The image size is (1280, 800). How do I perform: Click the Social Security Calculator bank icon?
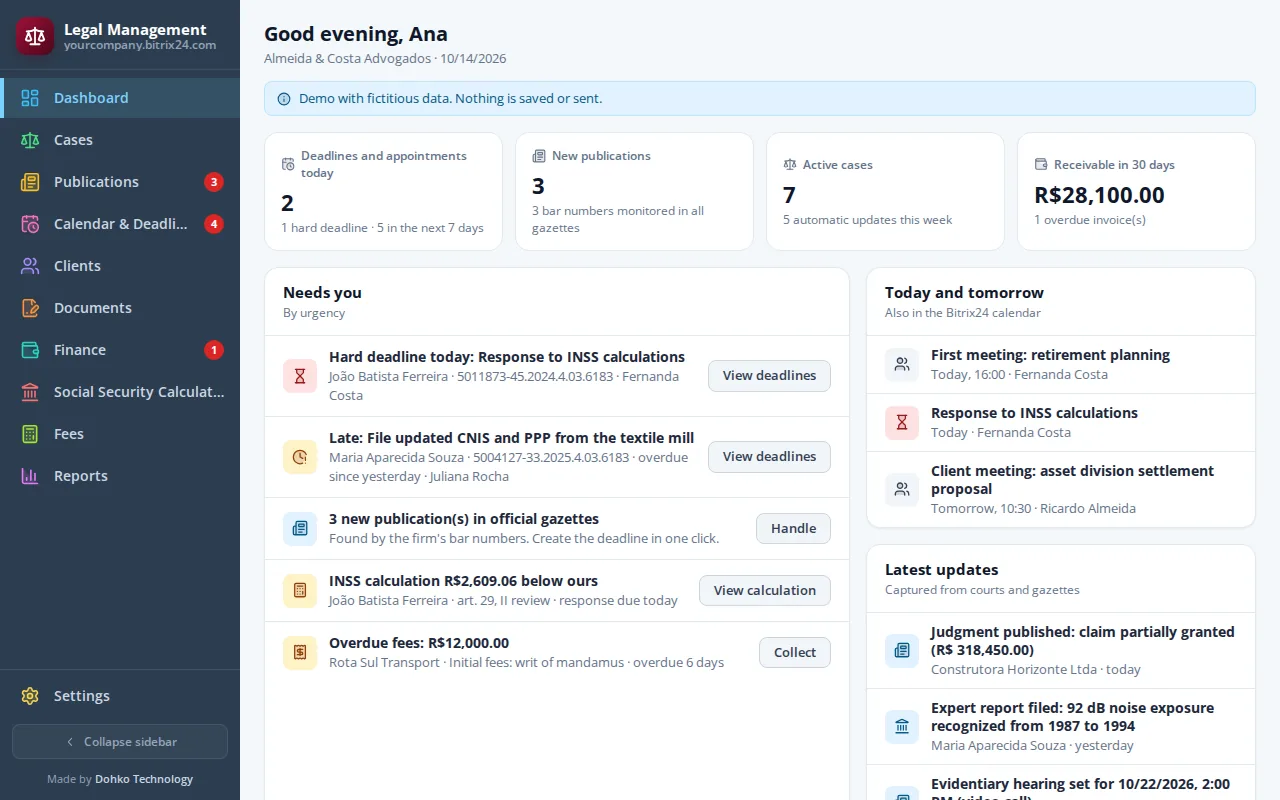(x=30, y=392)
